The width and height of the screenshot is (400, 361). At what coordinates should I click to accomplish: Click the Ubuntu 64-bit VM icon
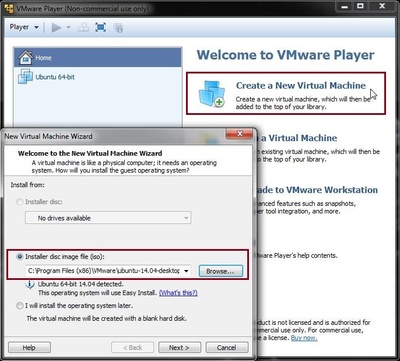tap(25, 77)
